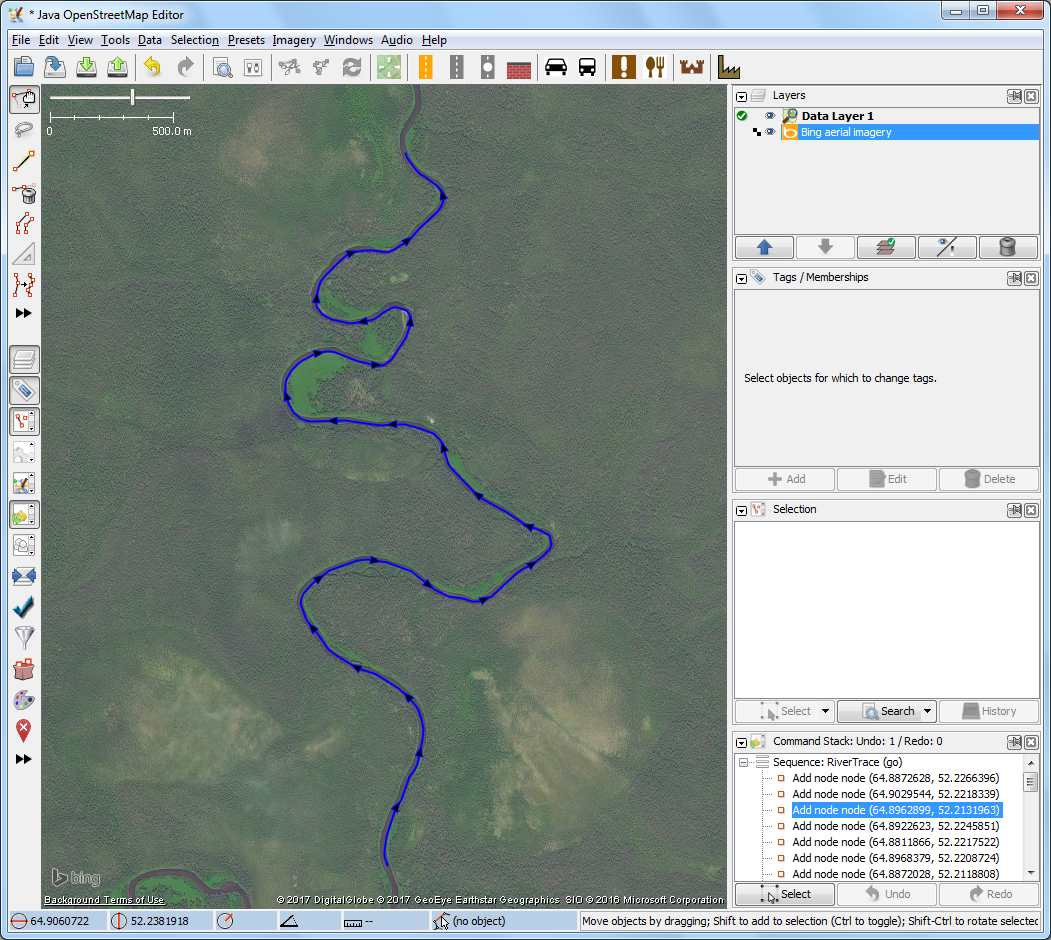This screenshot has height=940, width=1051.
Task: Delete layer with the trash can button
Action: pyautogui.click(x=1008, y=247)
